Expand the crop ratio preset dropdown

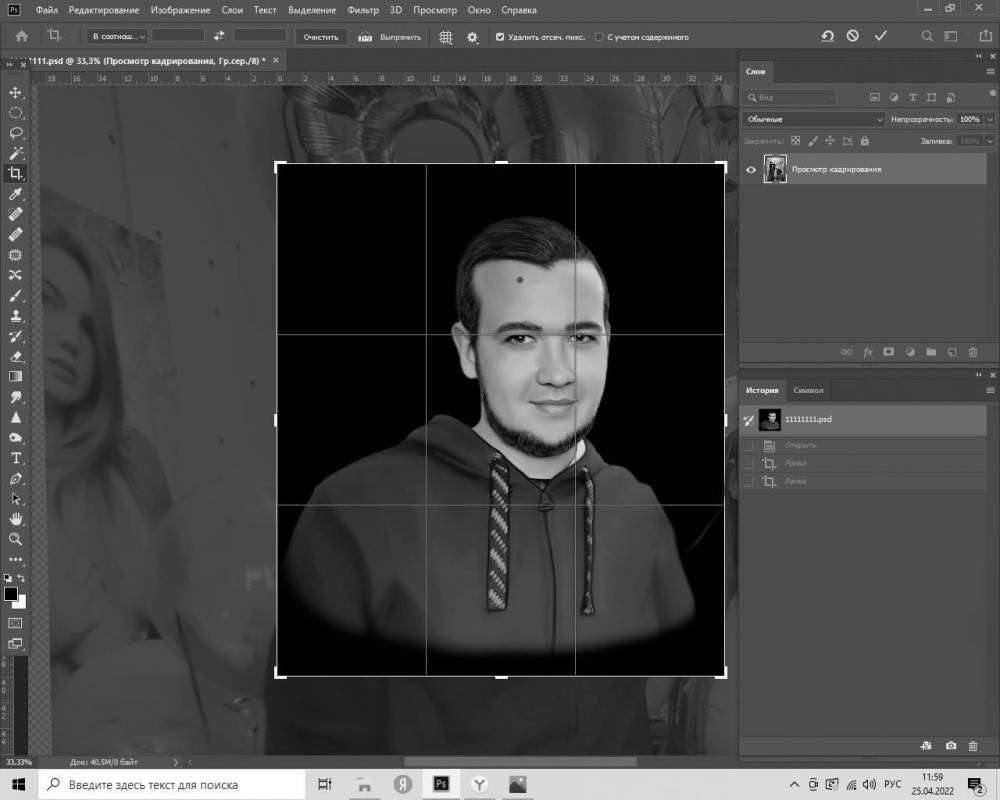pyautogui.click(x=118, y=37)
